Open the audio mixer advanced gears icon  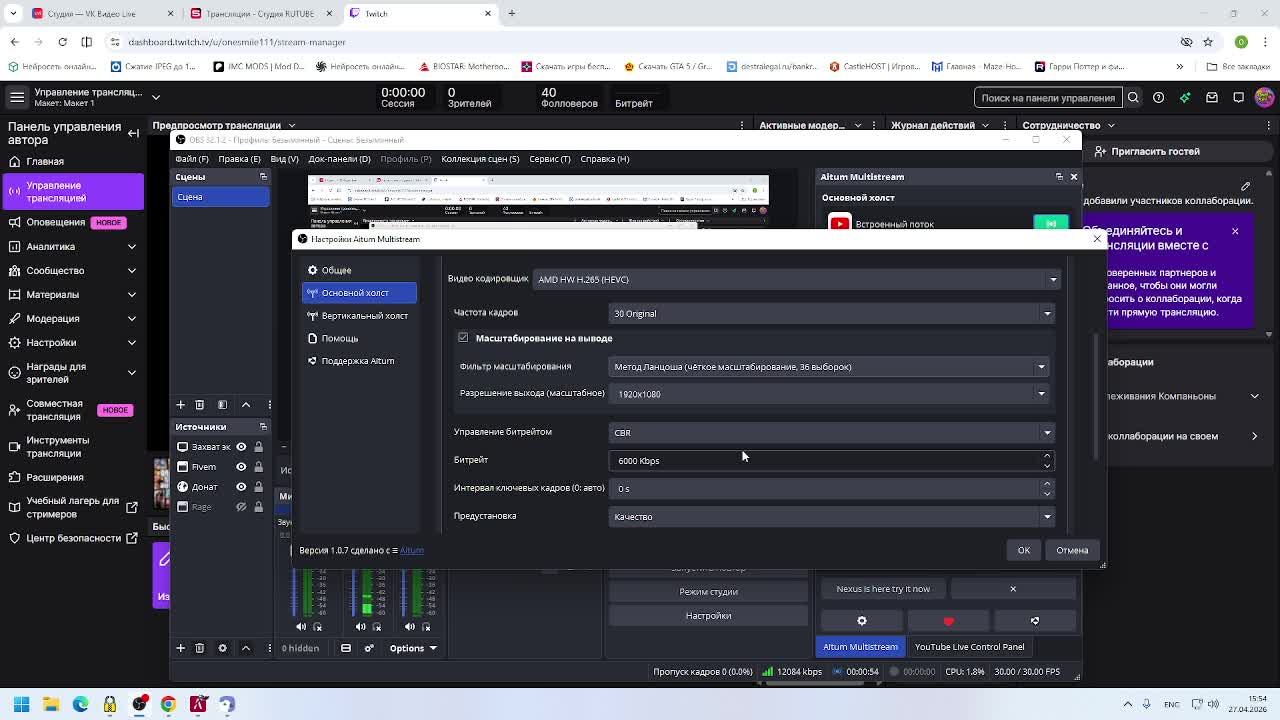369,648
